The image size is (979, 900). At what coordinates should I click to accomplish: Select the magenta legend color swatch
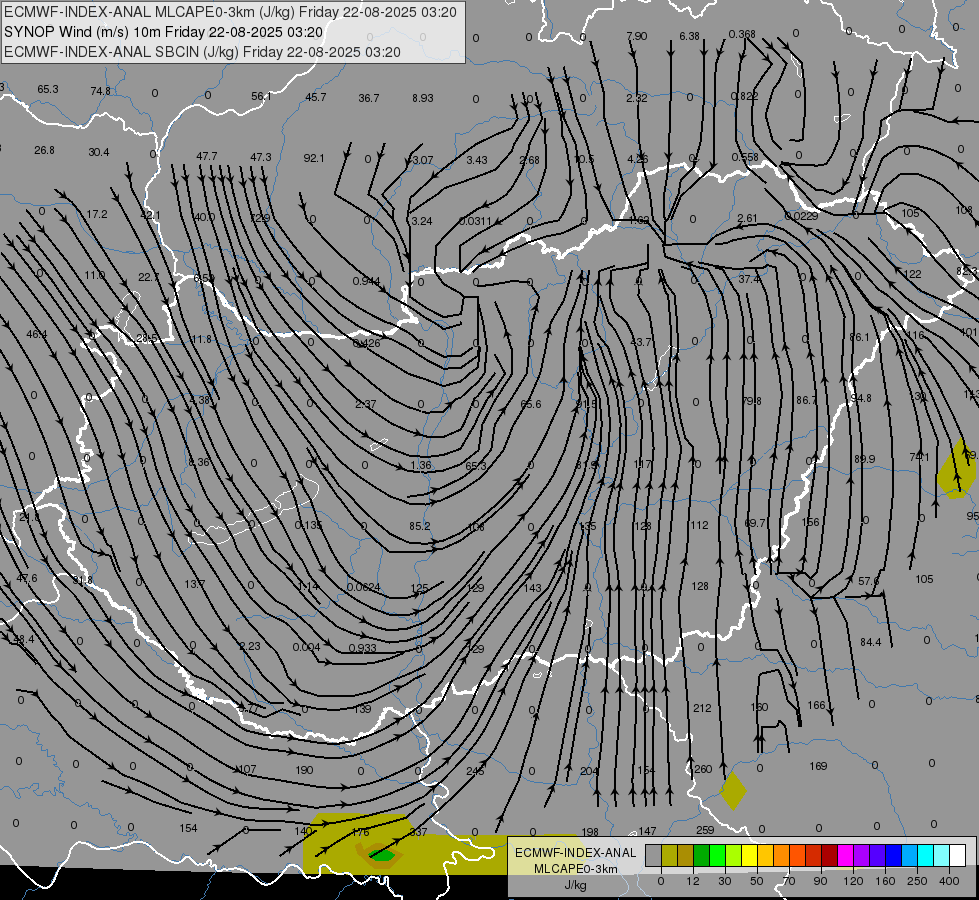[x=845, y=856]
